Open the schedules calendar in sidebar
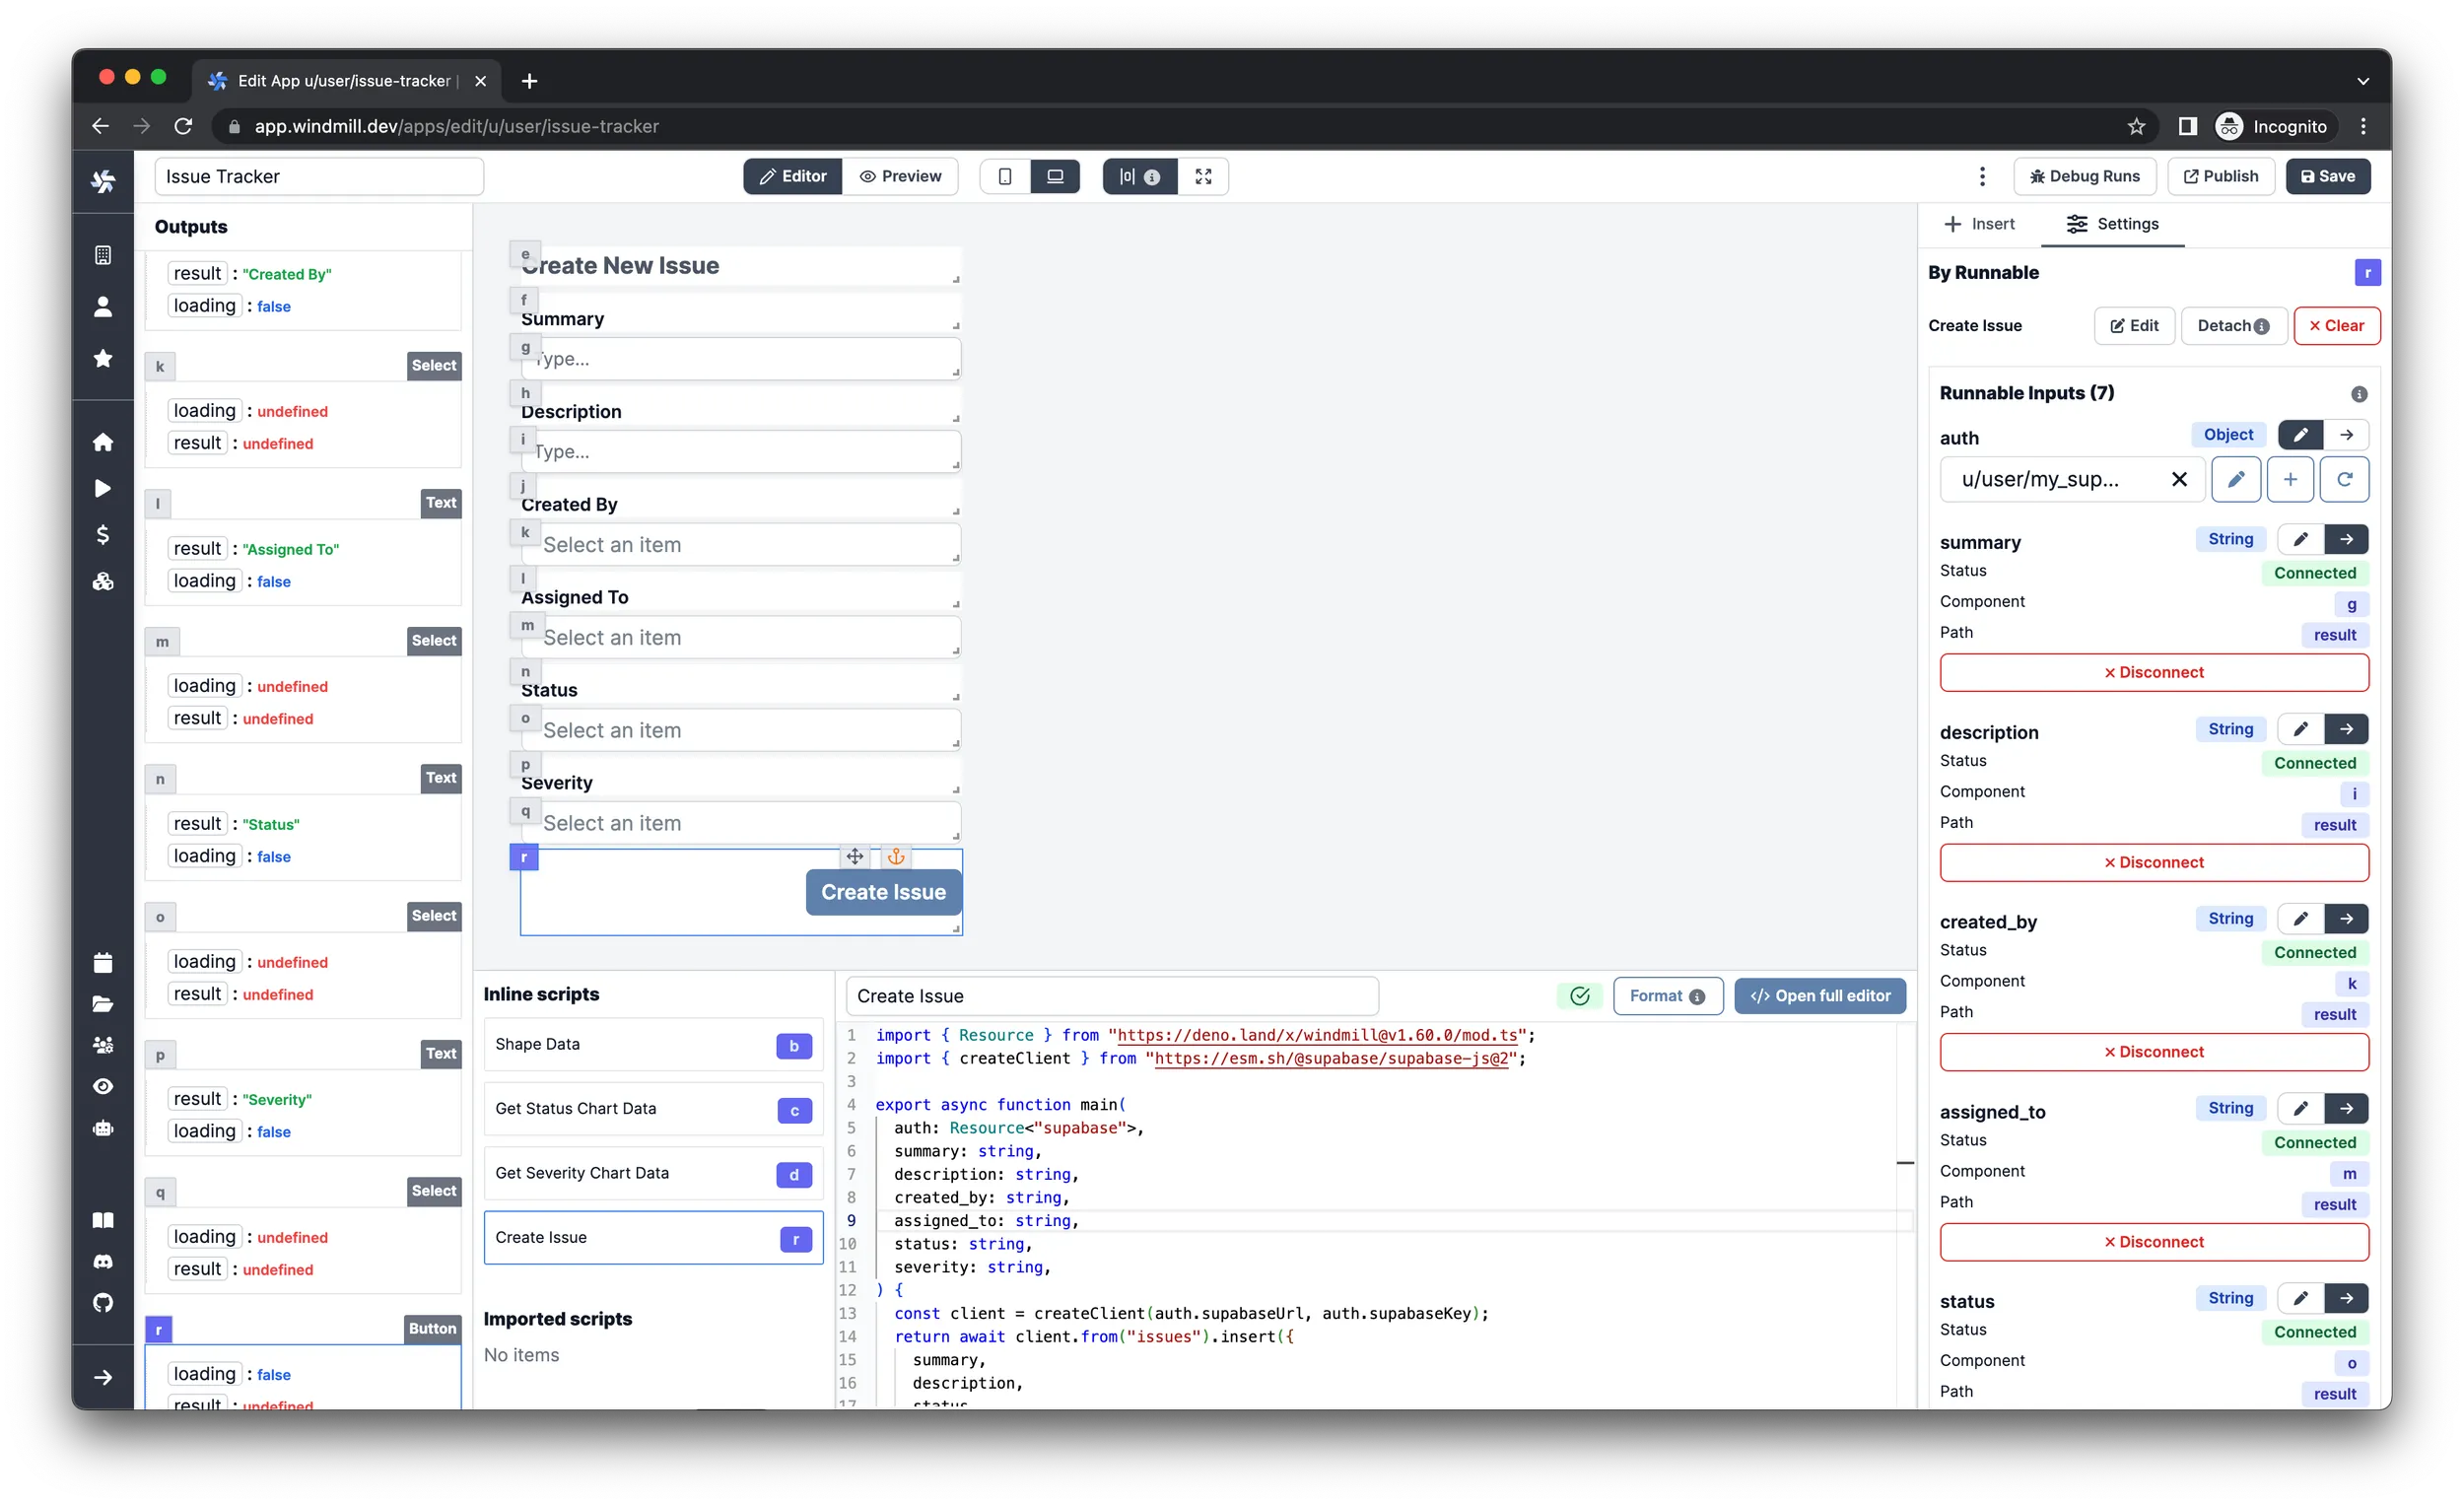This screenshot has height=1505, width=2464. pos(103,961)
